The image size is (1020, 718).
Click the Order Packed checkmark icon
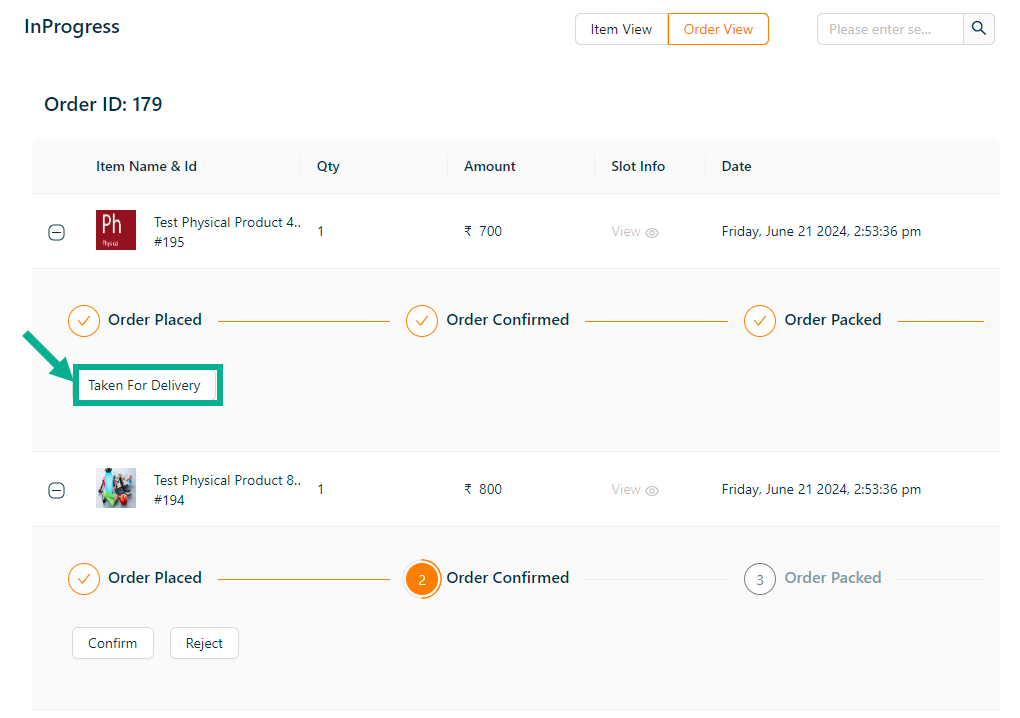(x=760, y=320)
